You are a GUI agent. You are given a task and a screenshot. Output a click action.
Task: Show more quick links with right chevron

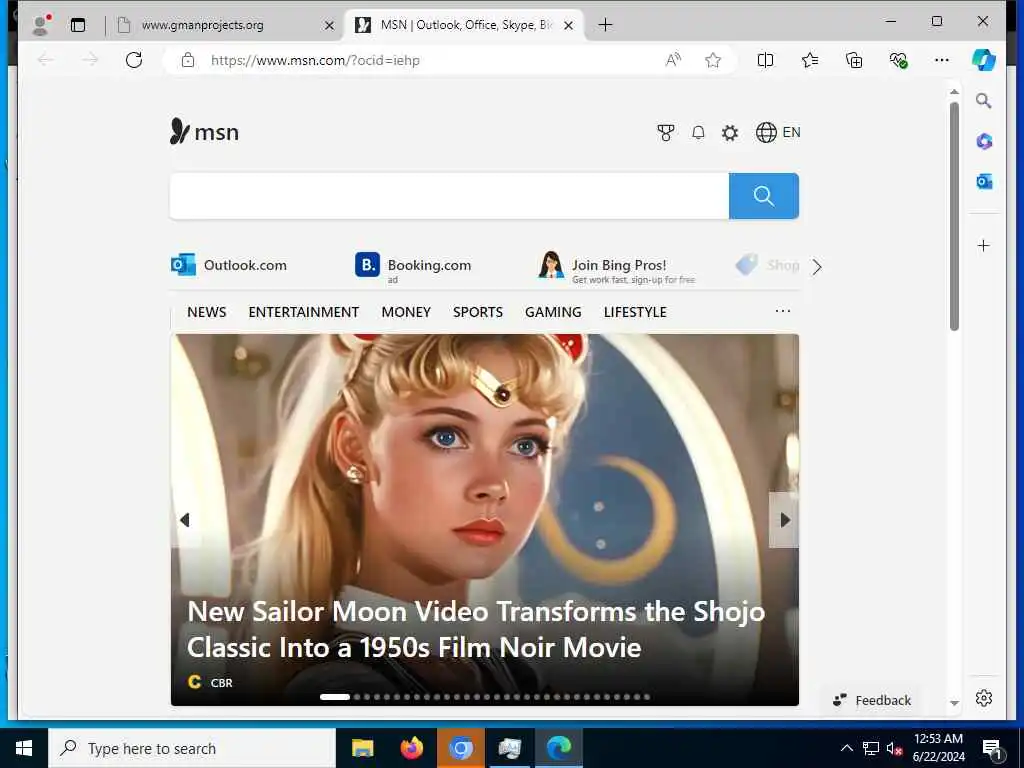point(816,266)
